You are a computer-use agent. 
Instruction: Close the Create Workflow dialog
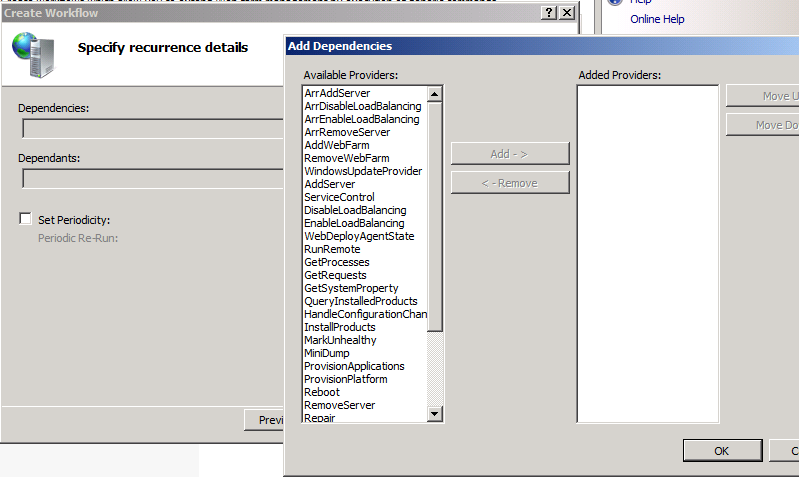click(567, 13)
